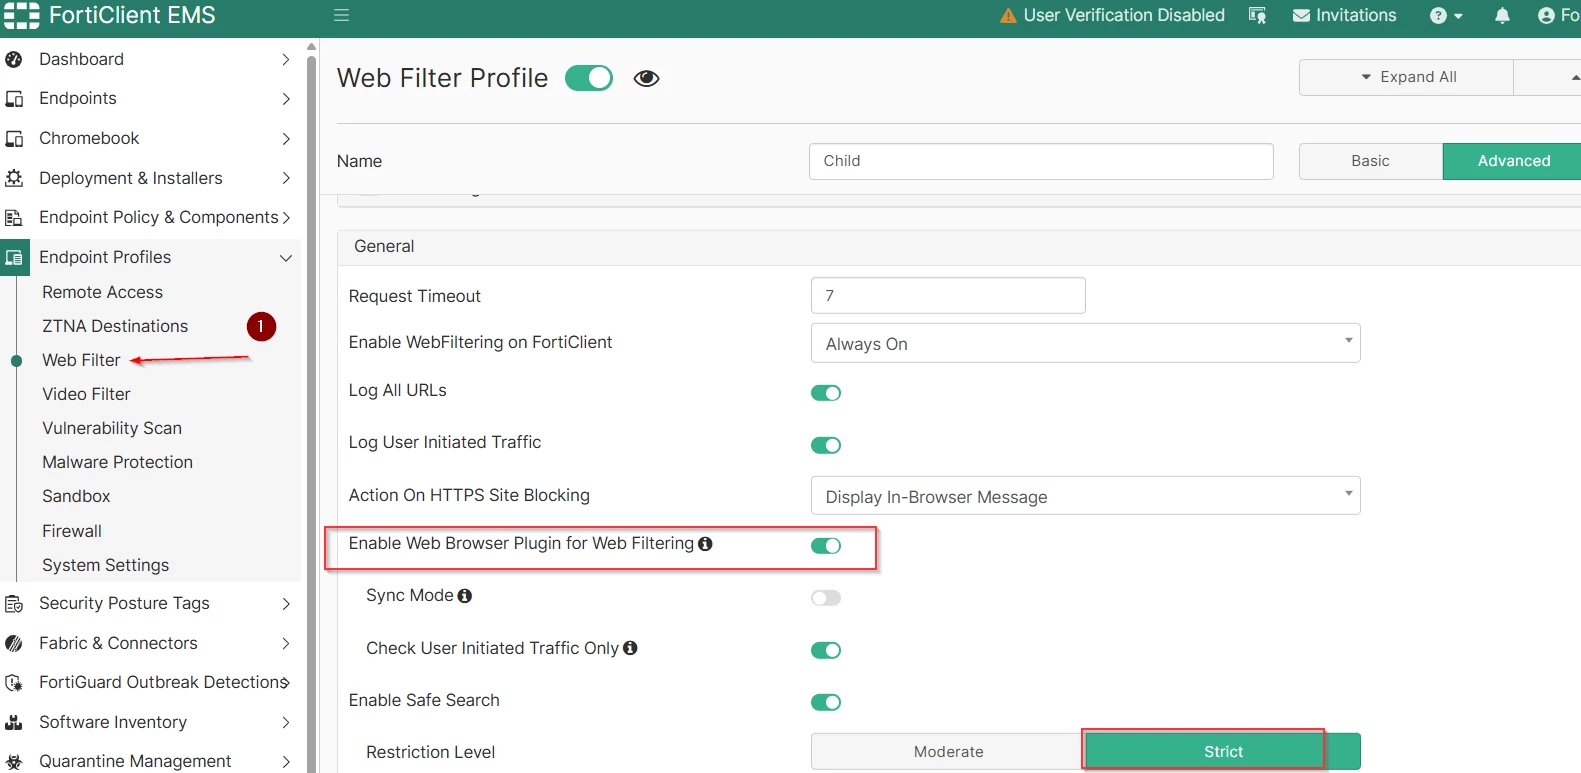This screenshot has width=1581, height=773.
Task: Expand Software Inventory chevron
Action: tap(286, 722)
